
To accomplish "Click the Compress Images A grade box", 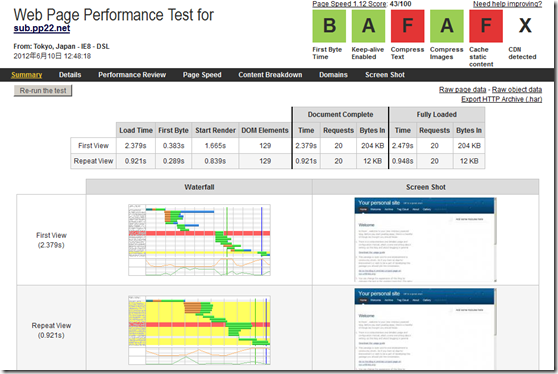I will click(447, 26).
